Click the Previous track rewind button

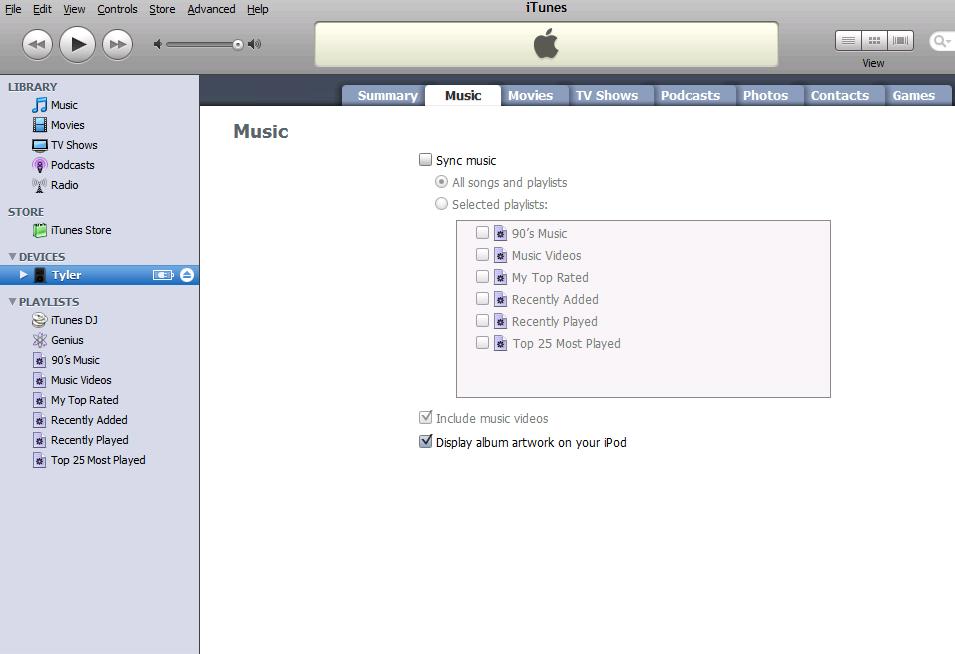(x=37, y=44)
